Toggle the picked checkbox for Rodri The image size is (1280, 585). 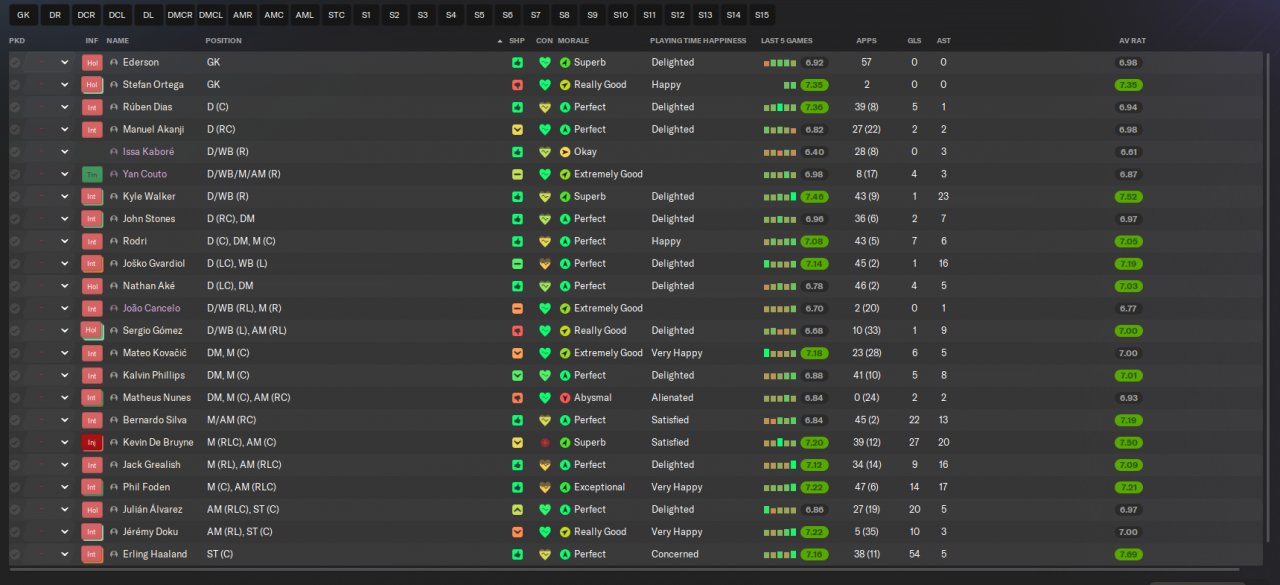click(15, 241)
